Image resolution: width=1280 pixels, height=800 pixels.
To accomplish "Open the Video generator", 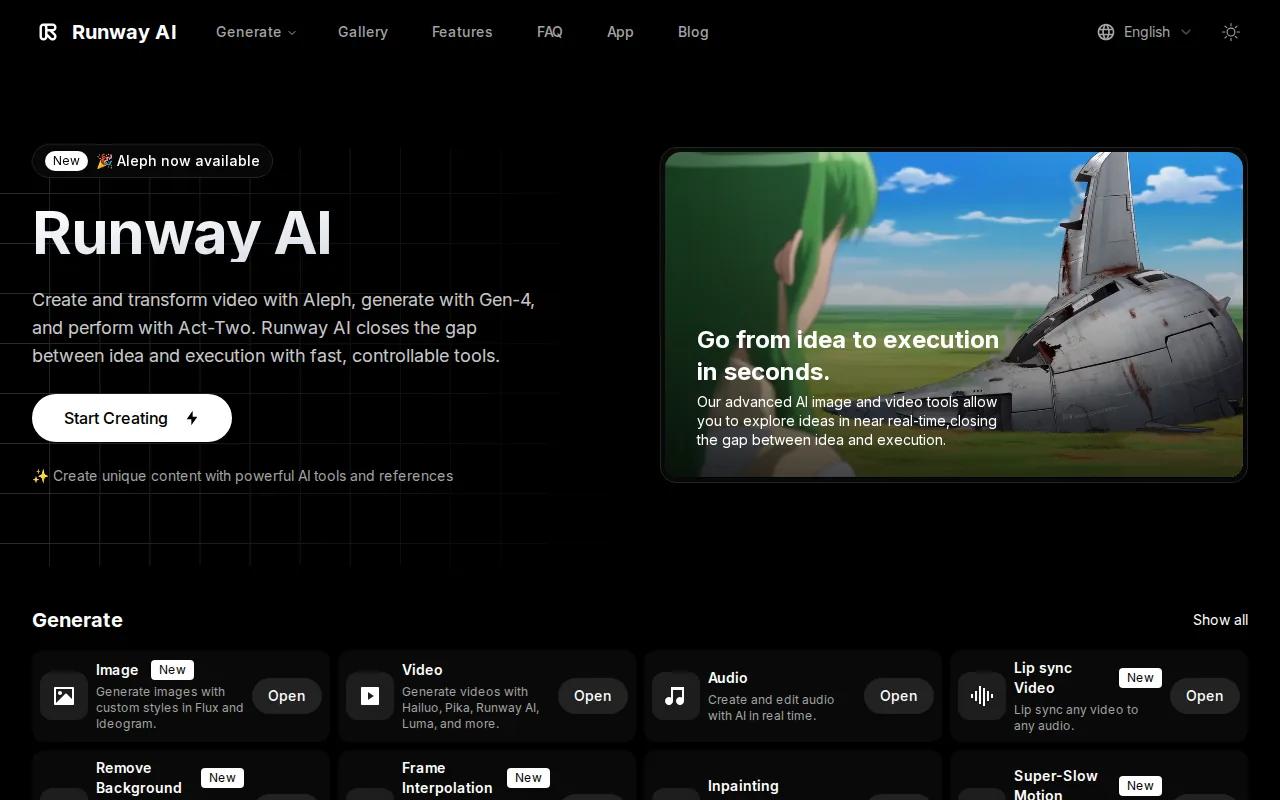I will [x=592, y=696].
